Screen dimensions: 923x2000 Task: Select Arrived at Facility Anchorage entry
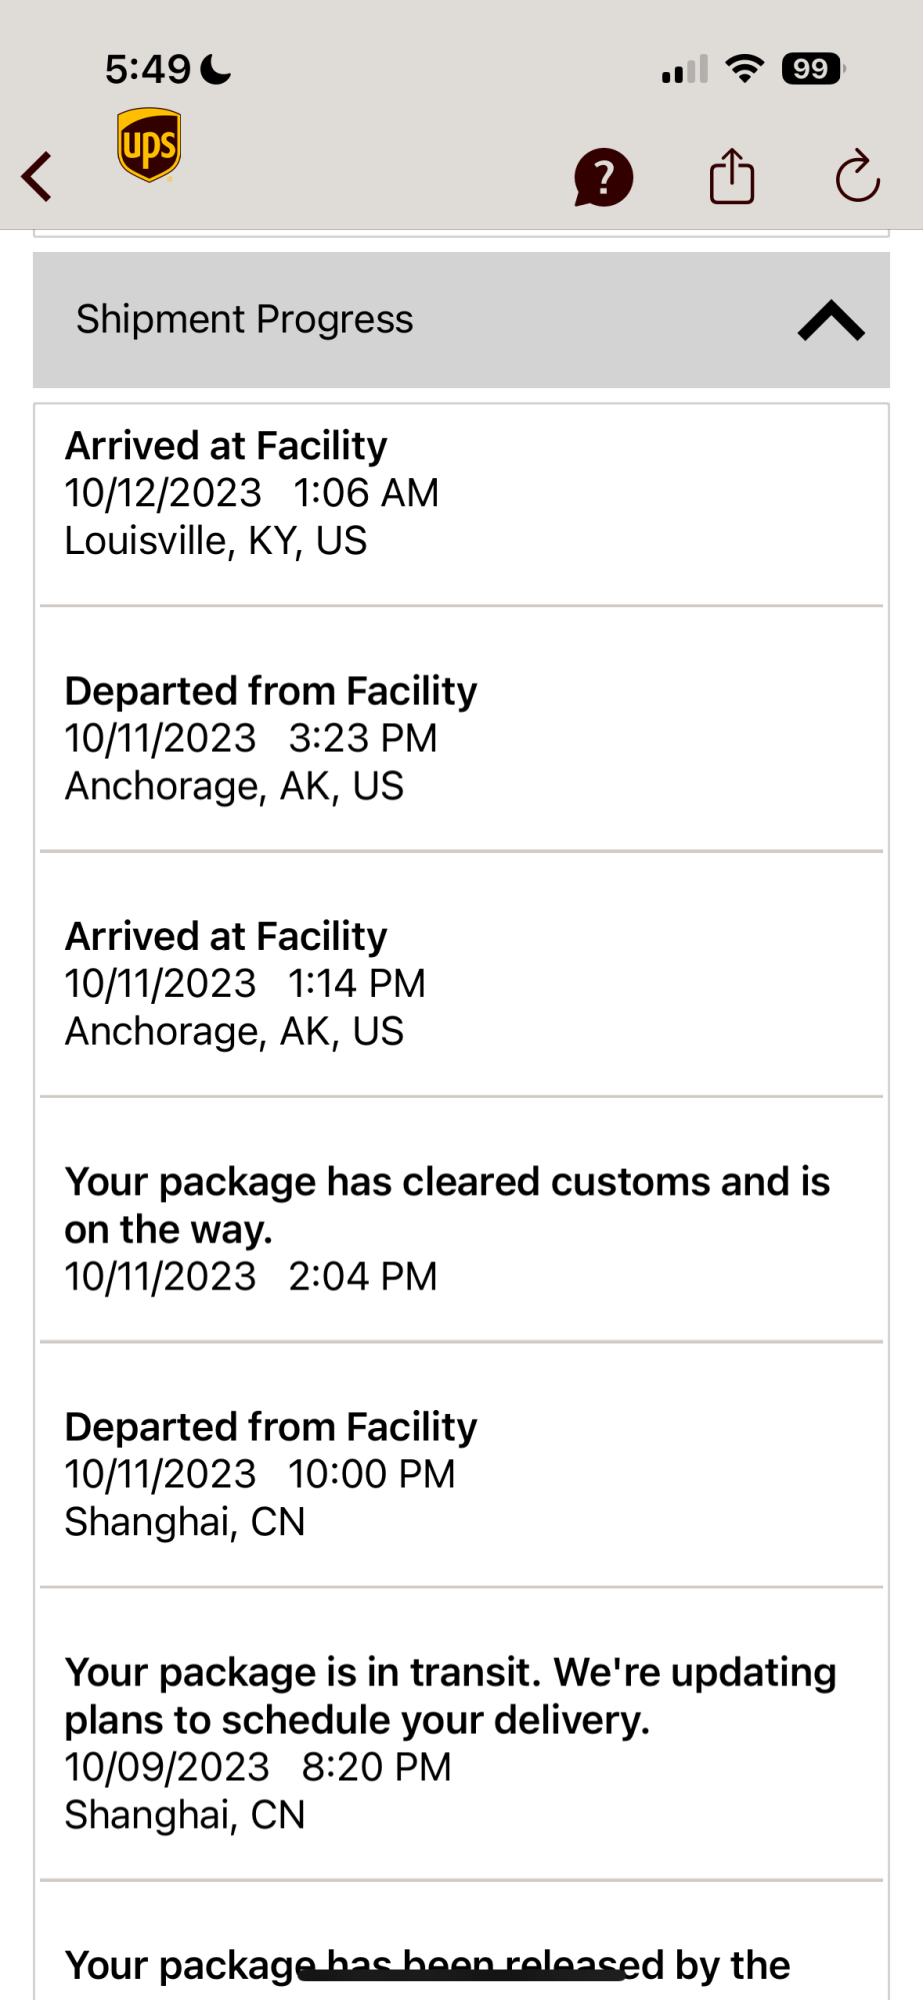coord(461,983)
